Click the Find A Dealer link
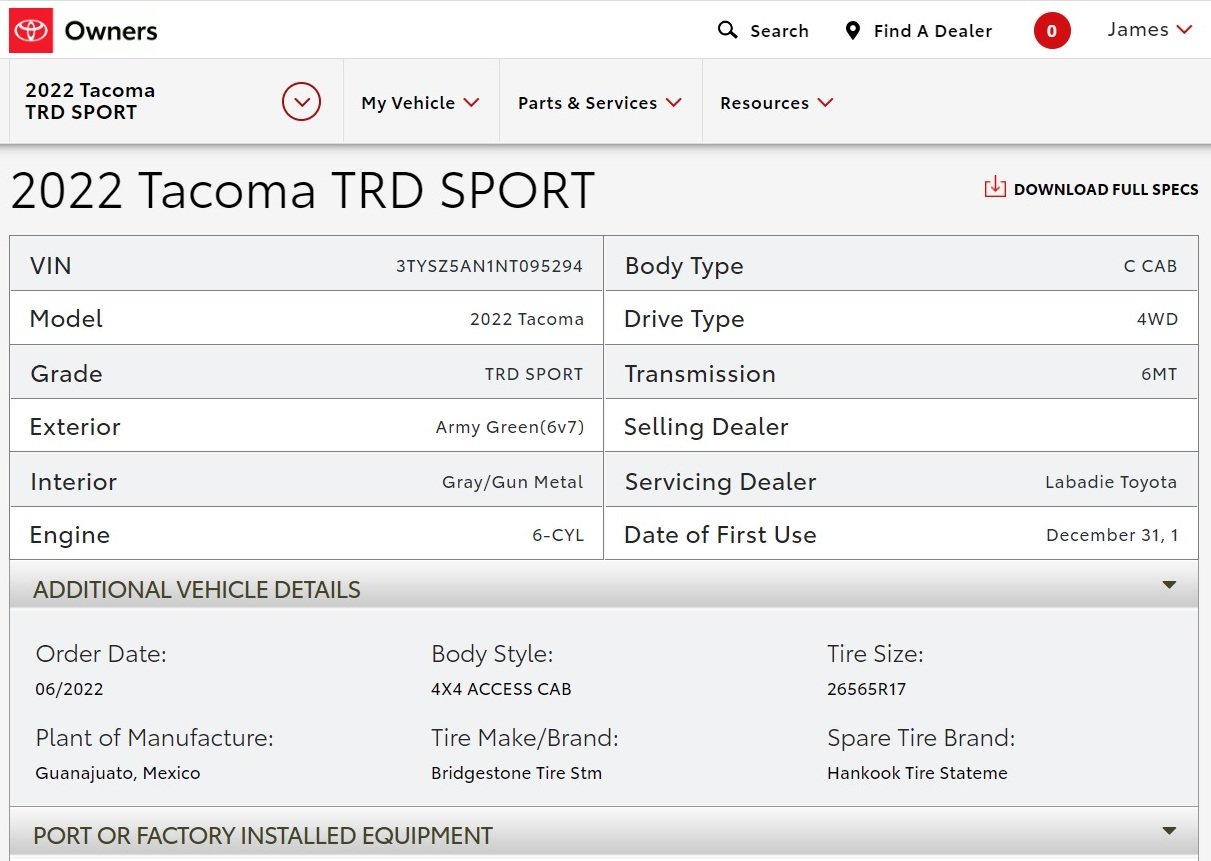This screenshot has width=1211, height=861. pyautogui.click(x=933, y=31)
